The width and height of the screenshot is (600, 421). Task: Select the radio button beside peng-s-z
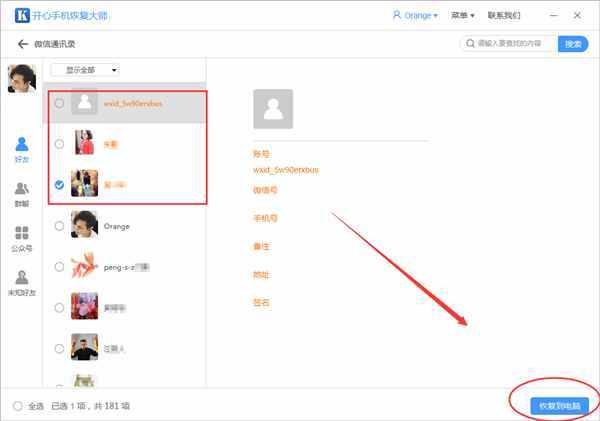coord(59,267)
